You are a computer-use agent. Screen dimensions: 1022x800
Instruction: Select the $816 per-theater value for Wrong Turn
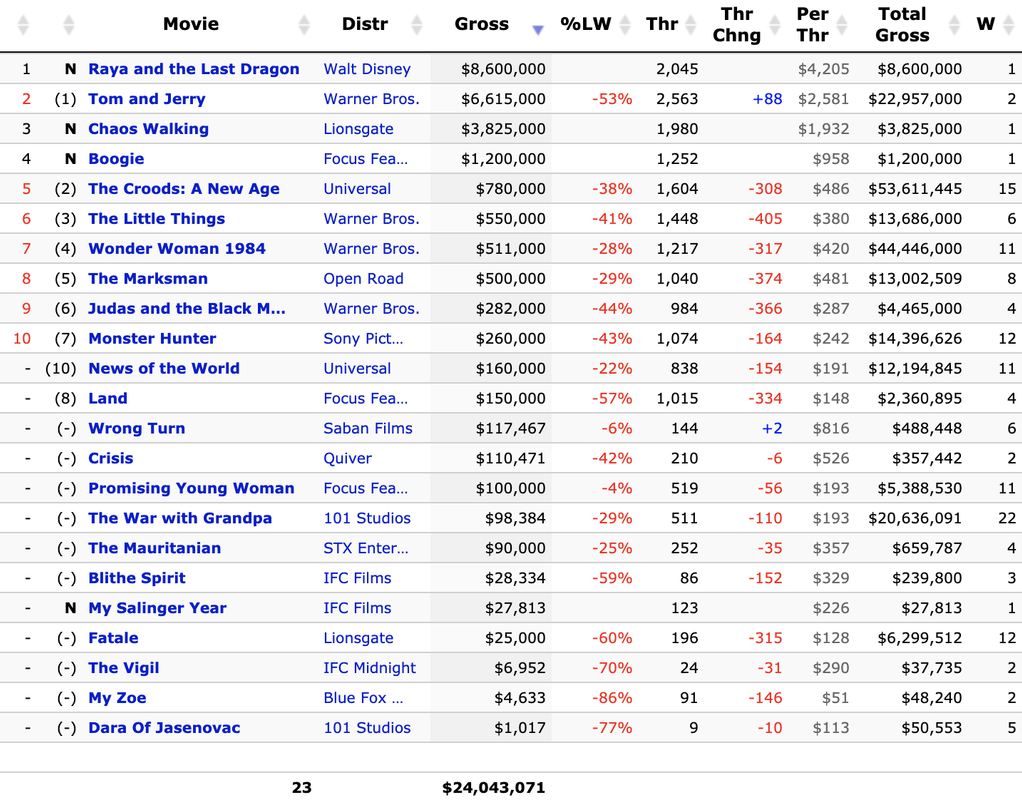coord(831,429)
